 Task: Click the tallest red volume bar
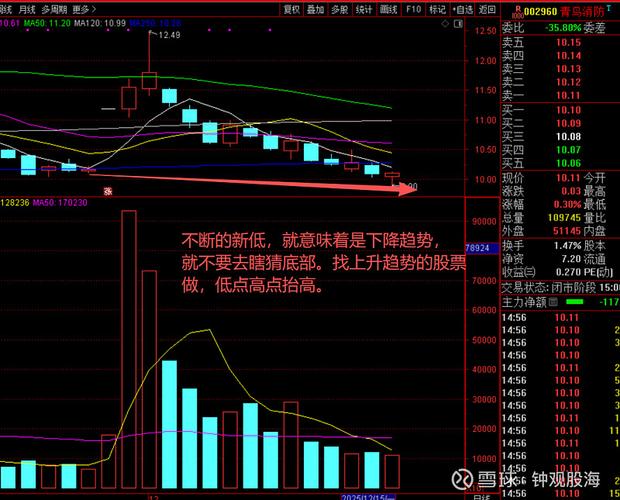129,349
